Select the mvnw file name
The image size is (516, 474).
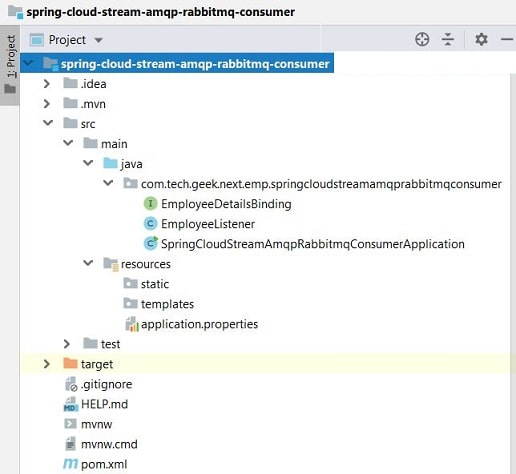(x=96, y=424)
